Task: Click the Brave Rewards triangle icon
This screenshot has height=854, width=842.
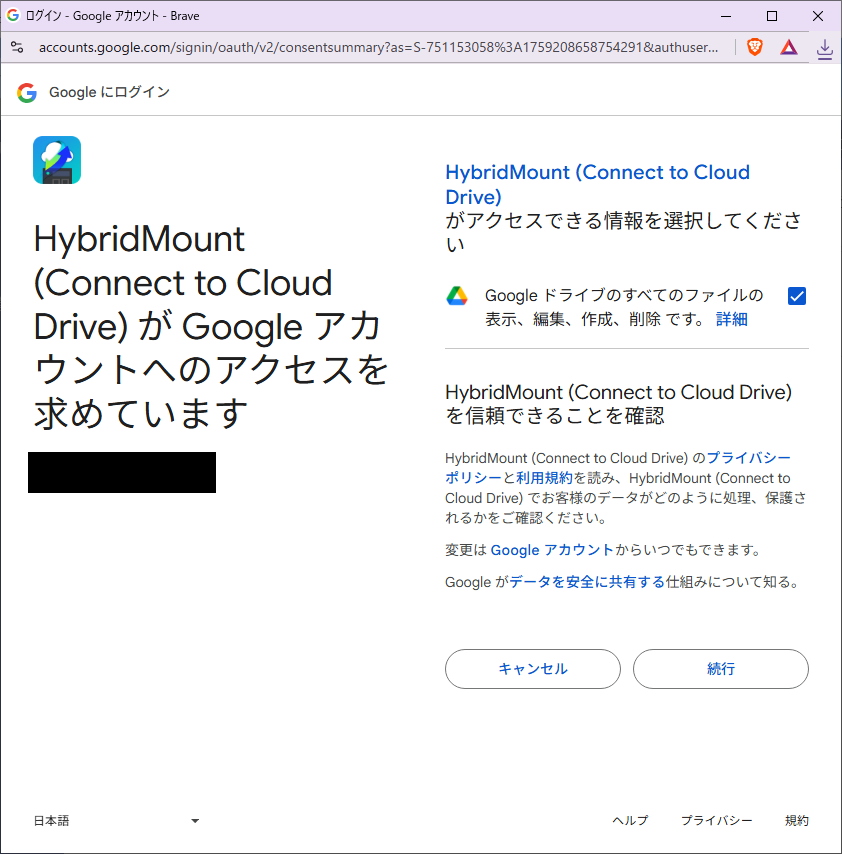Action: click(x=789, y=47)
